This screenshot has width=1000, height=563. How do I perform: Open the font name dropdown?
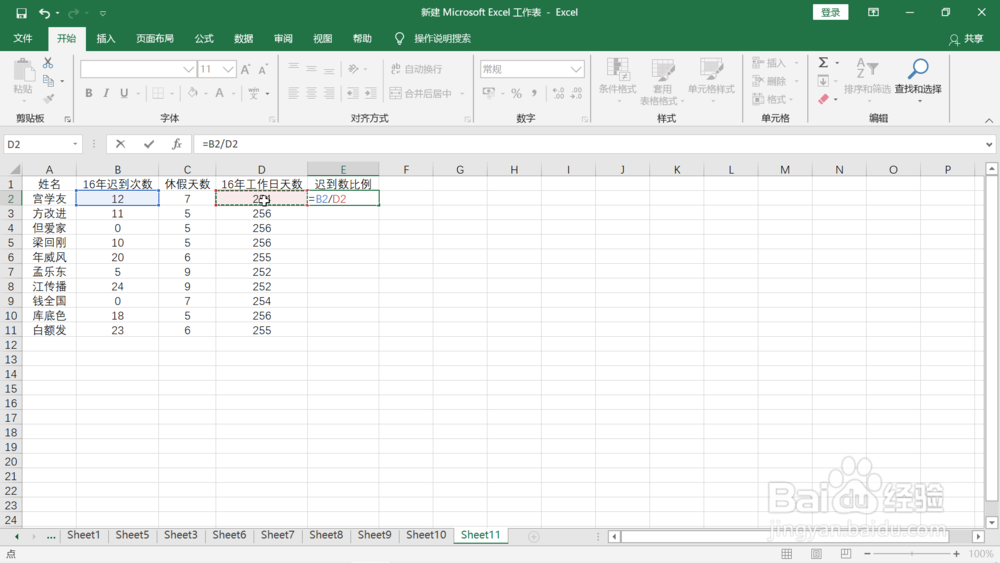(x=188, y=69)
